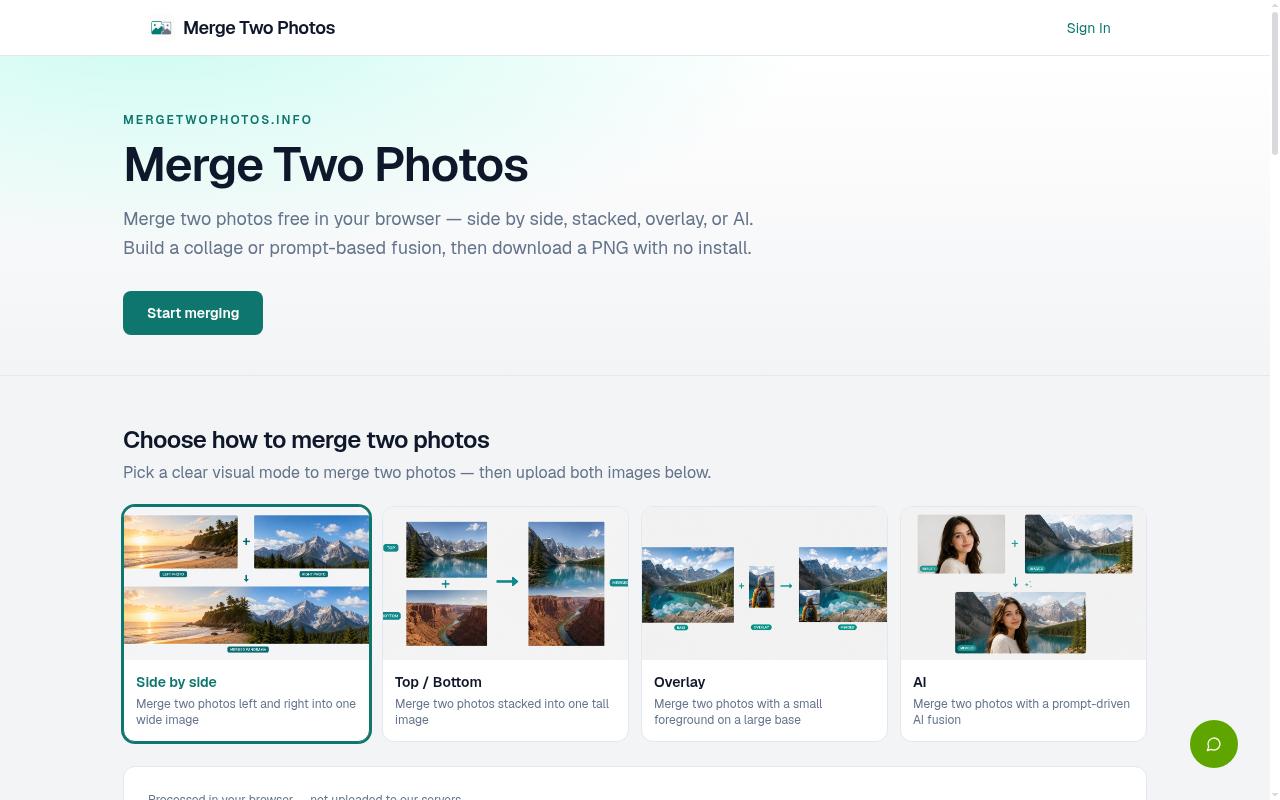Click 'Merge two photos left and right' description
The image size is (1280, 800).
[246, 712]
